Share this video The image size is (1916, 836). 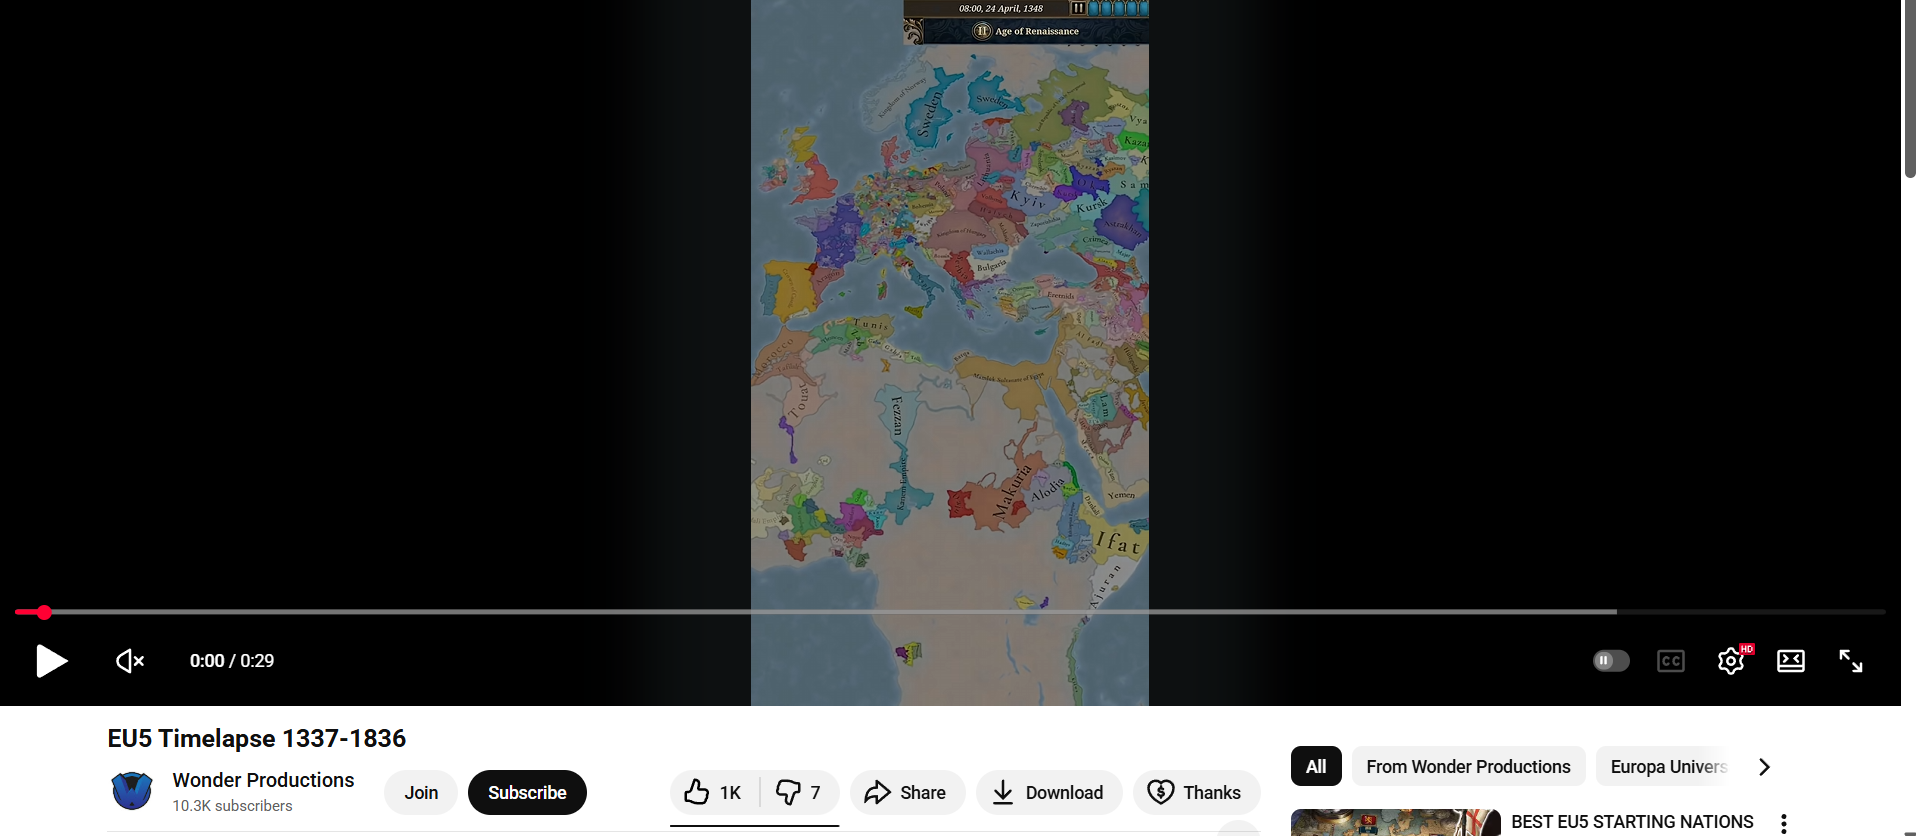click(907, 793)
